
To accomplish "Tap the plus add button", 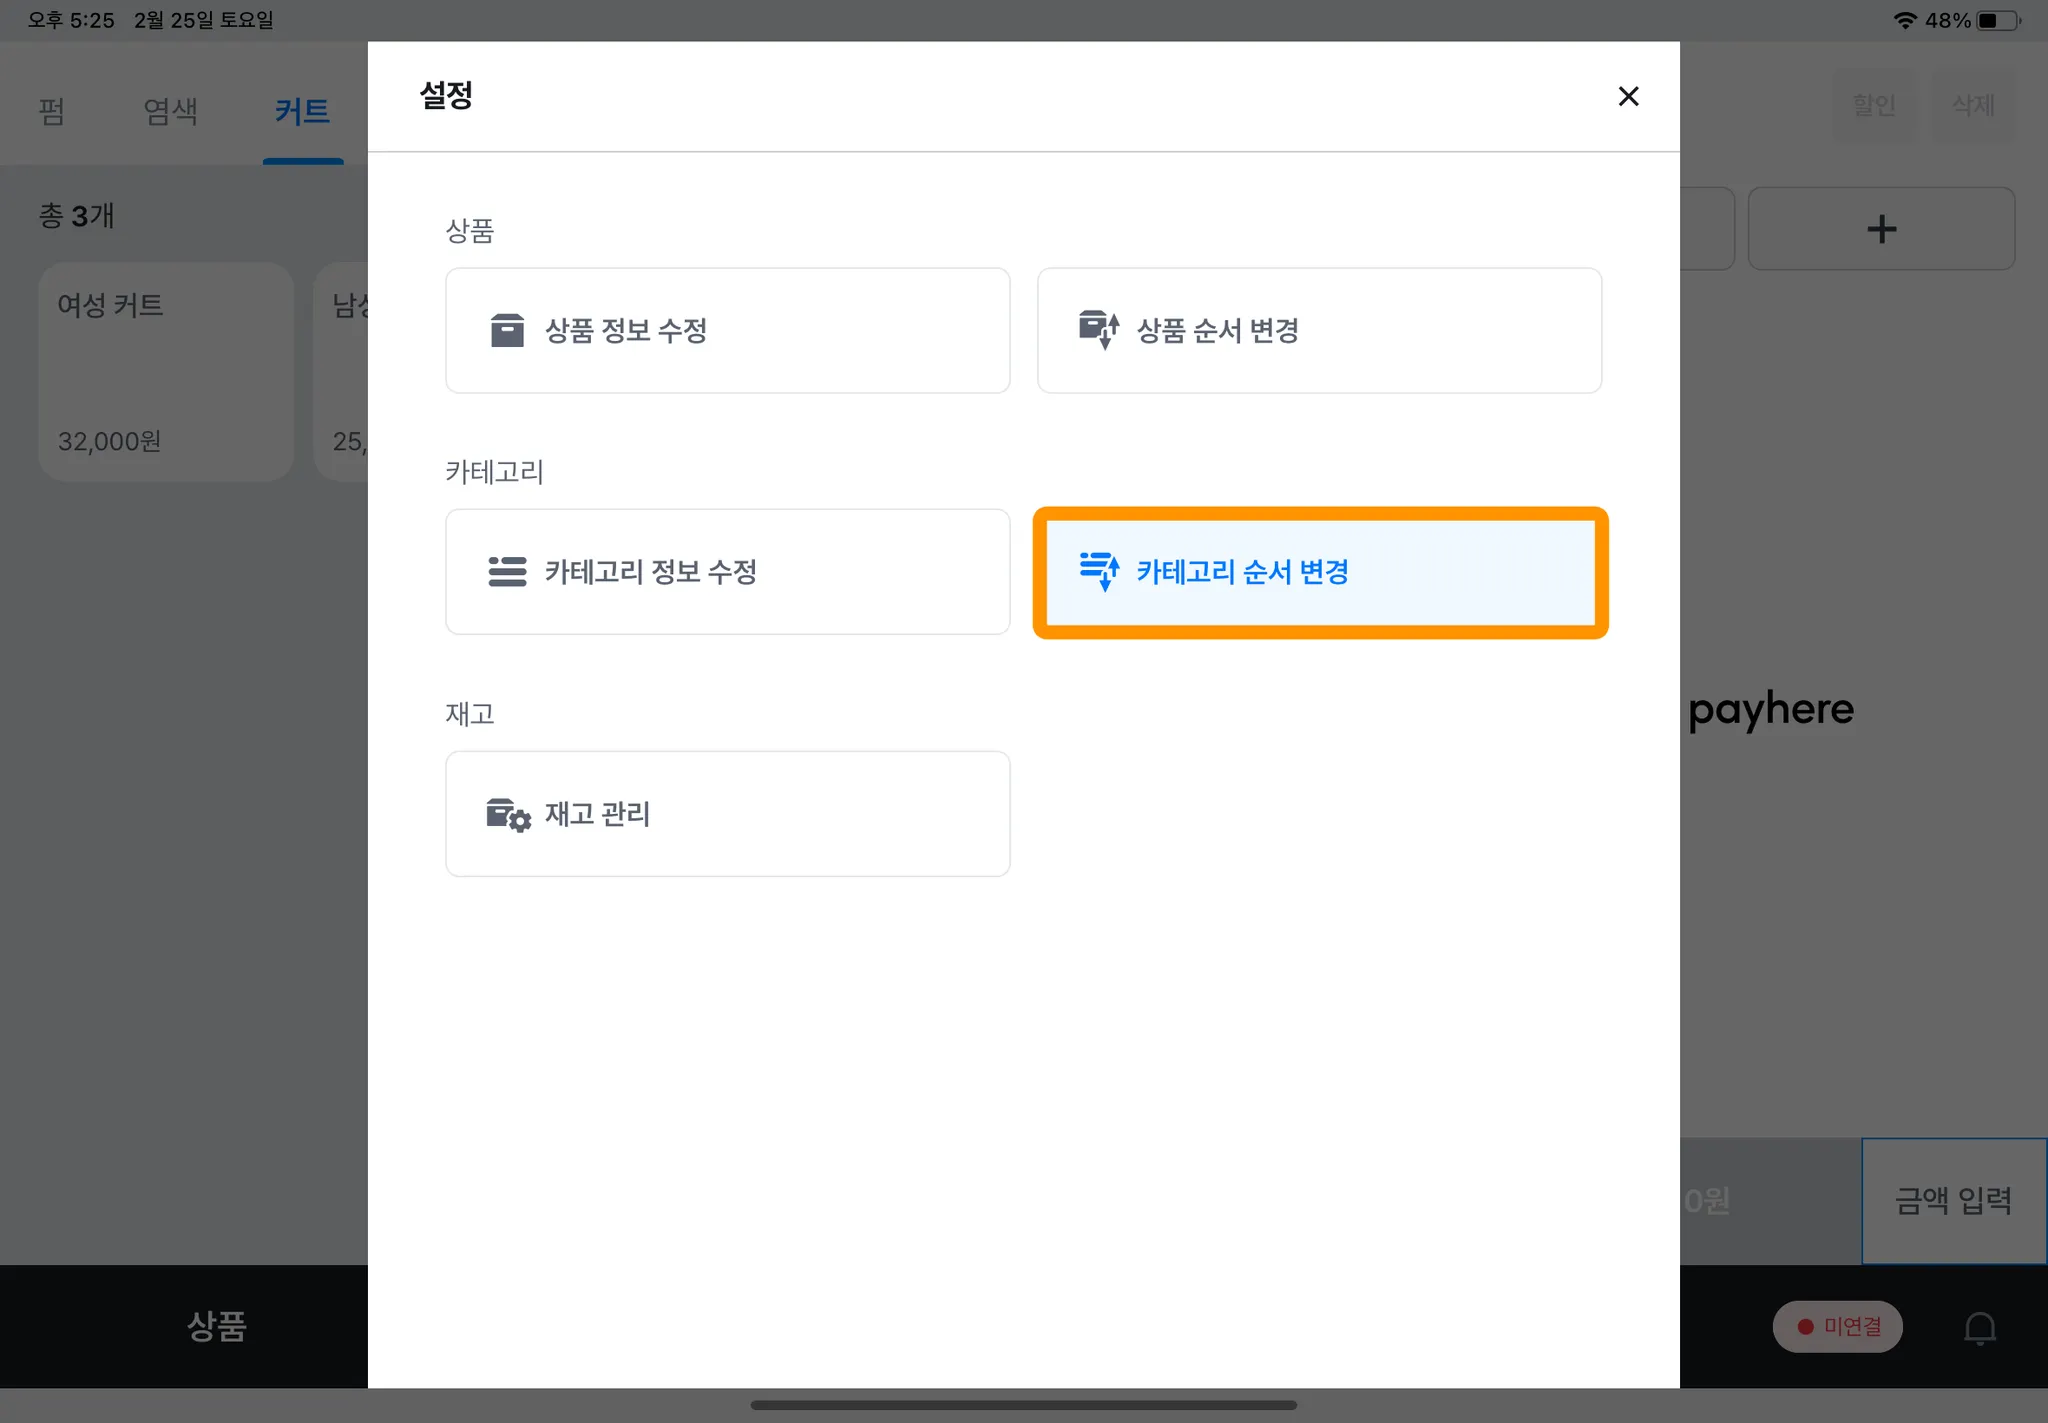I will pos(1880,229).
